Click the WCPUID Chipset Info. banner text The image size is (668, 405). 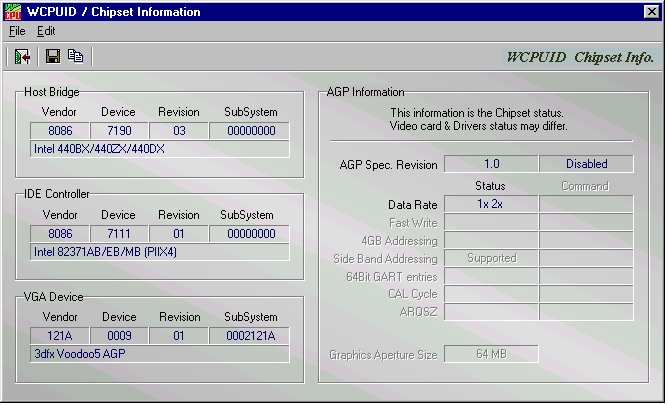(580, 57)
